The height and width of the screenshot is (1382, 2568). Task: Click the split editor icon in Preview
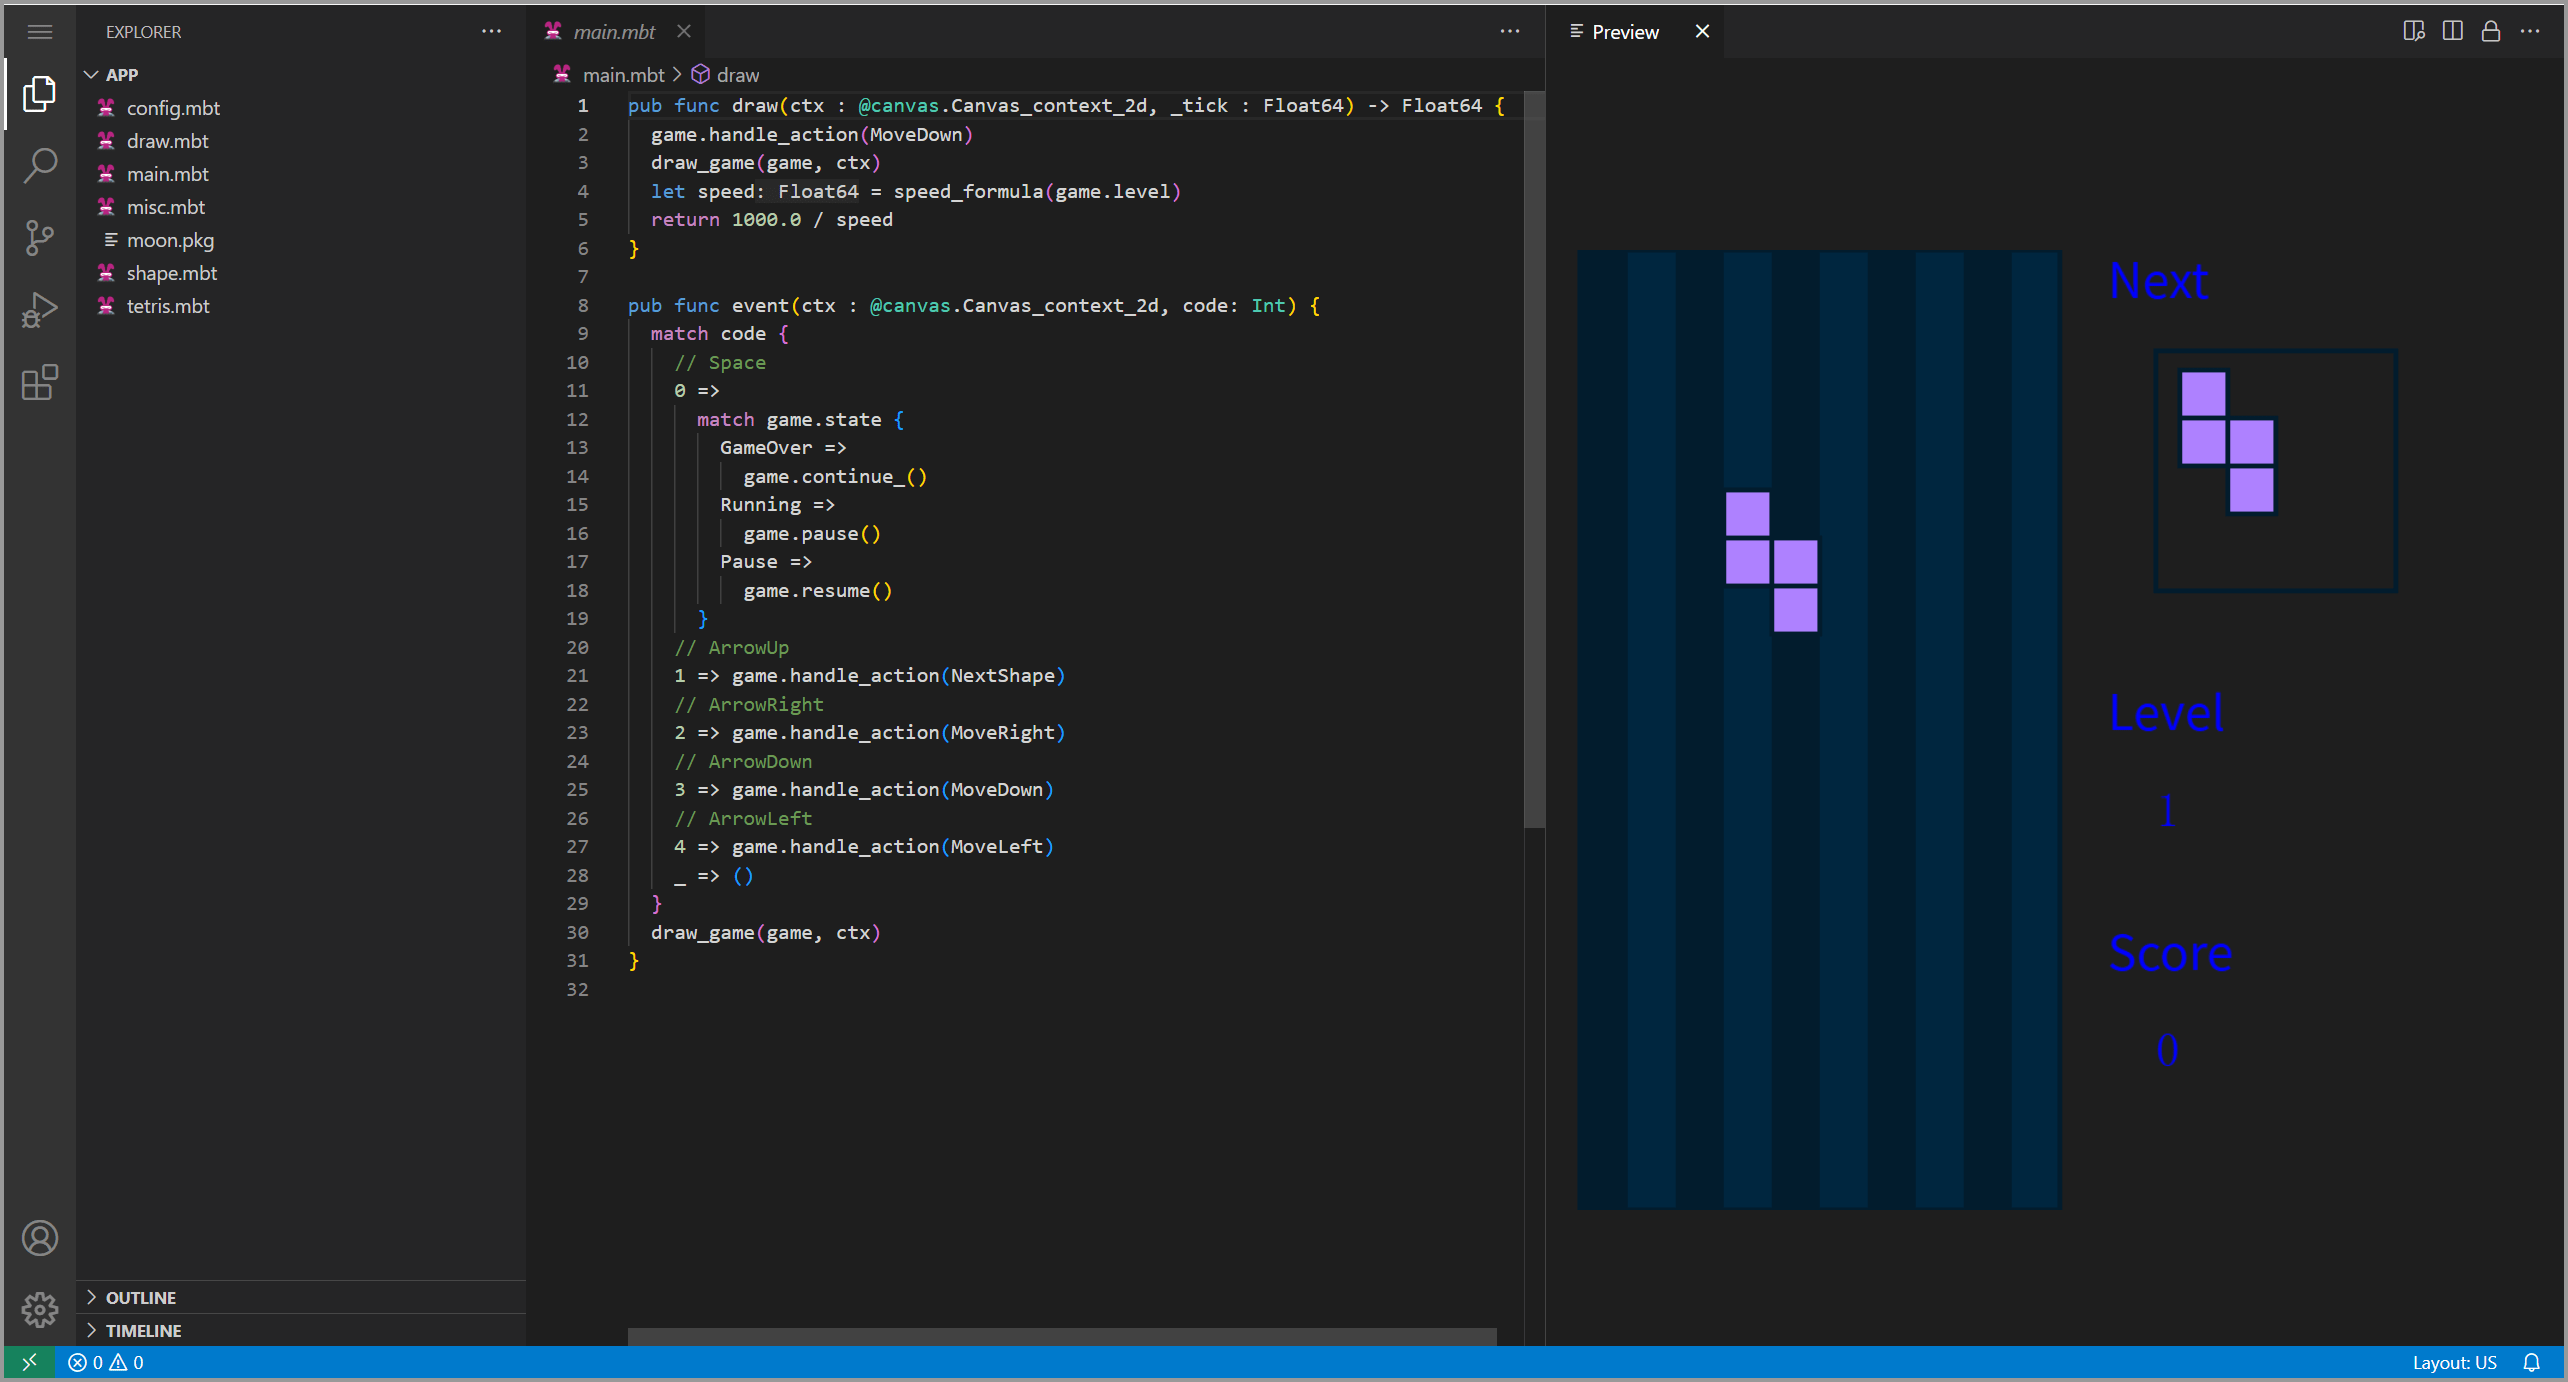(x=2452, y=31)
